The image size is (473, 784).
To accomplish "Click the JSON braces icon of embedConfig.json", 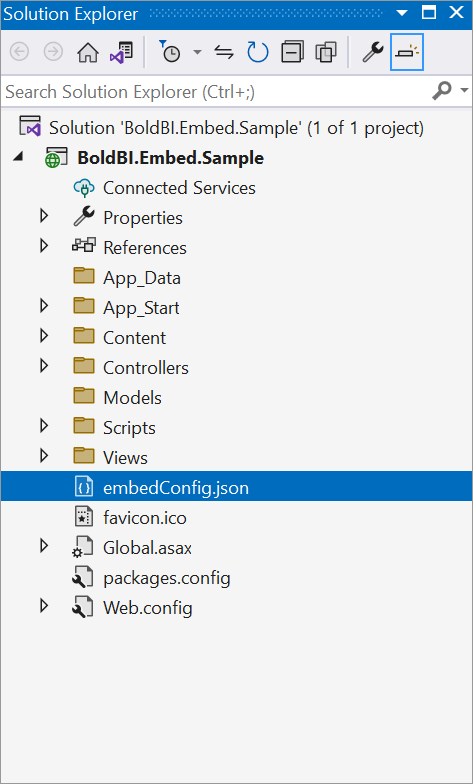I will [84, 486].
